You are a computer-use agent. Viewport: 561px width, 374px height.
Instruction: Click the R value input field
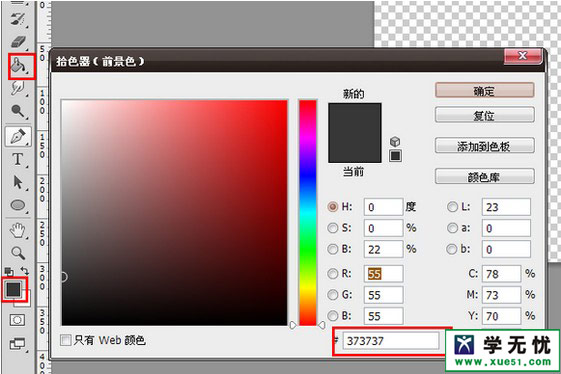[384, 274]
